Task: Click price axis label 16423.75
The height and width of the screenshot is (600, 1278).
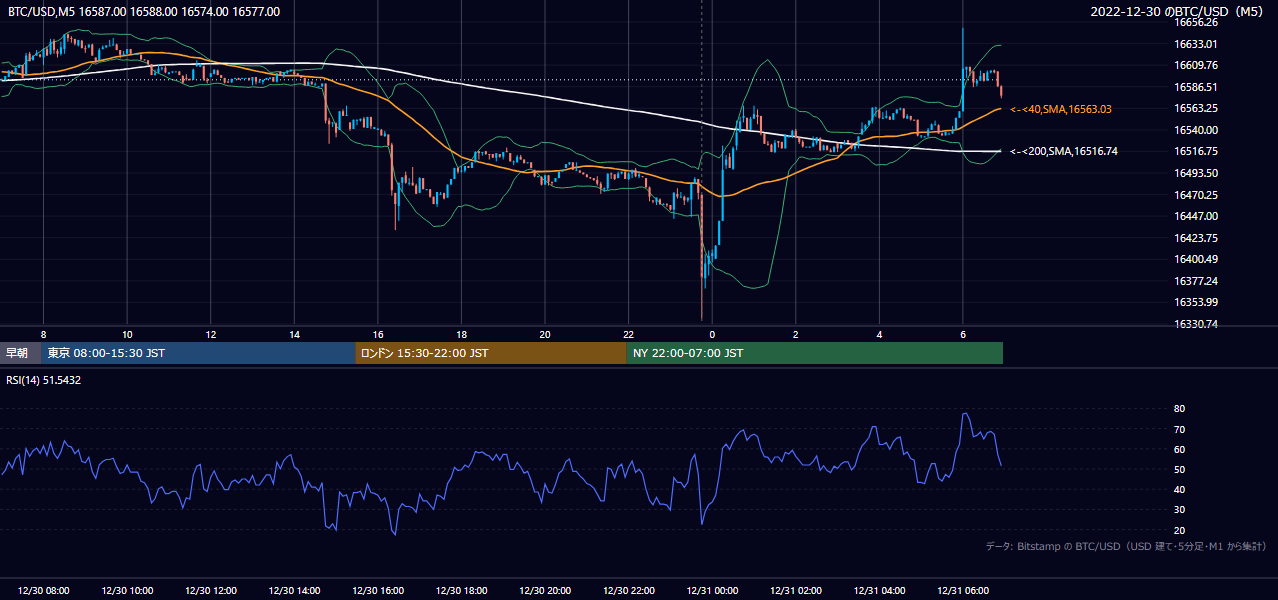Action: [x=1195, y=238]
